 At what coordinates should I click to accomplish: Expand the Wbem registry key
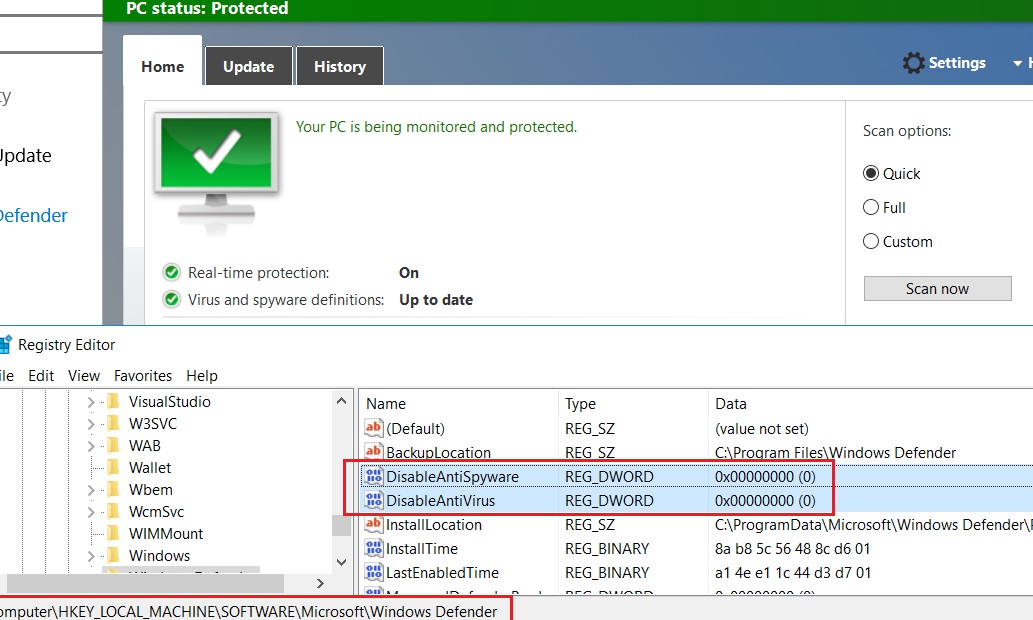pyautogui.click(x=91, y=490)
